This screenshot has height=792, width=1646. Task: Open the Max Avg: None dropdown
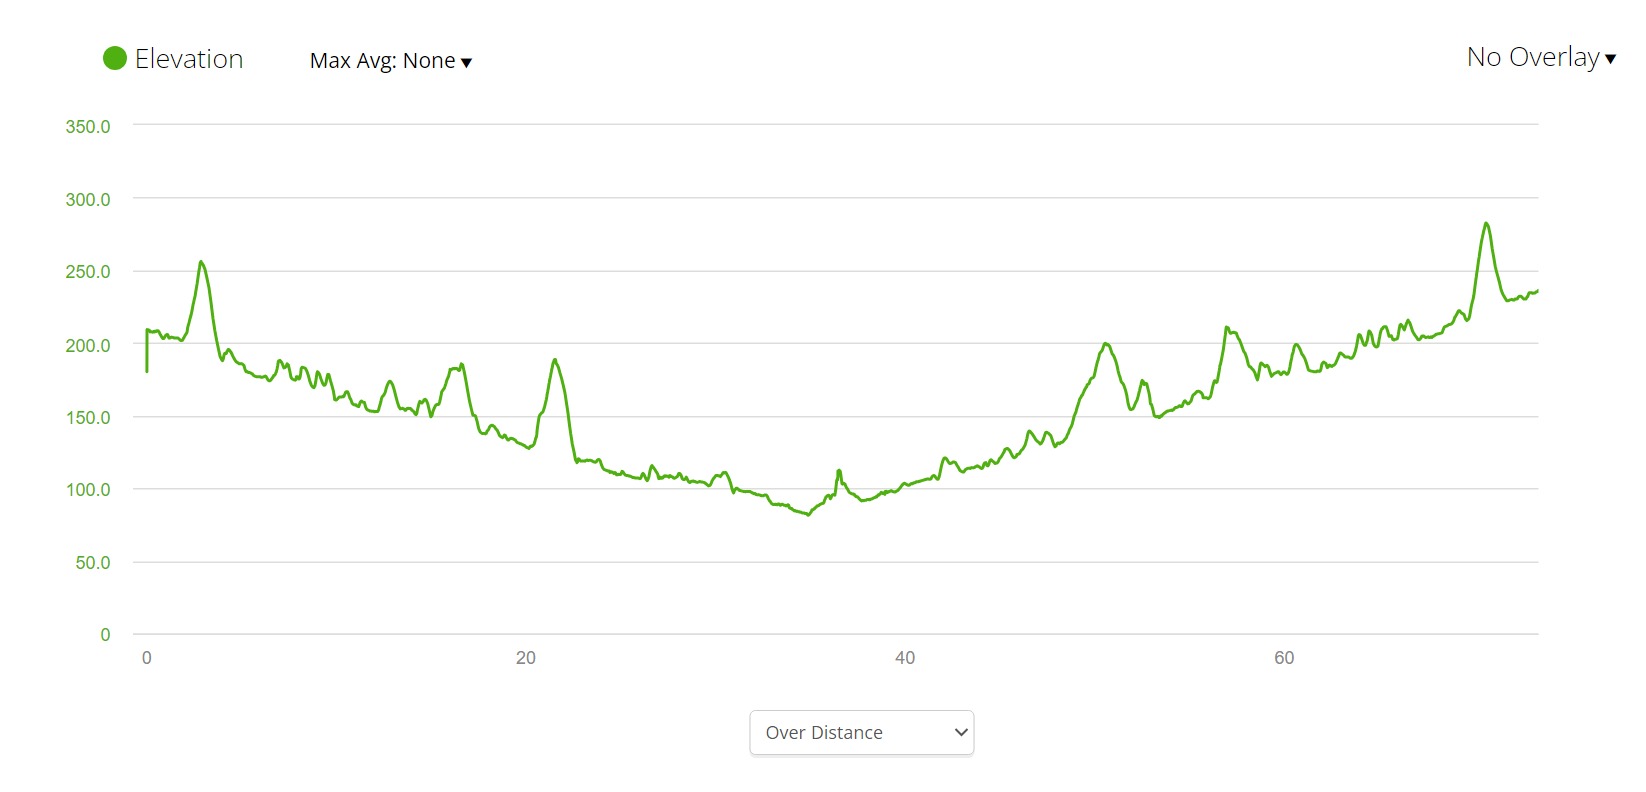pos(382,61)
